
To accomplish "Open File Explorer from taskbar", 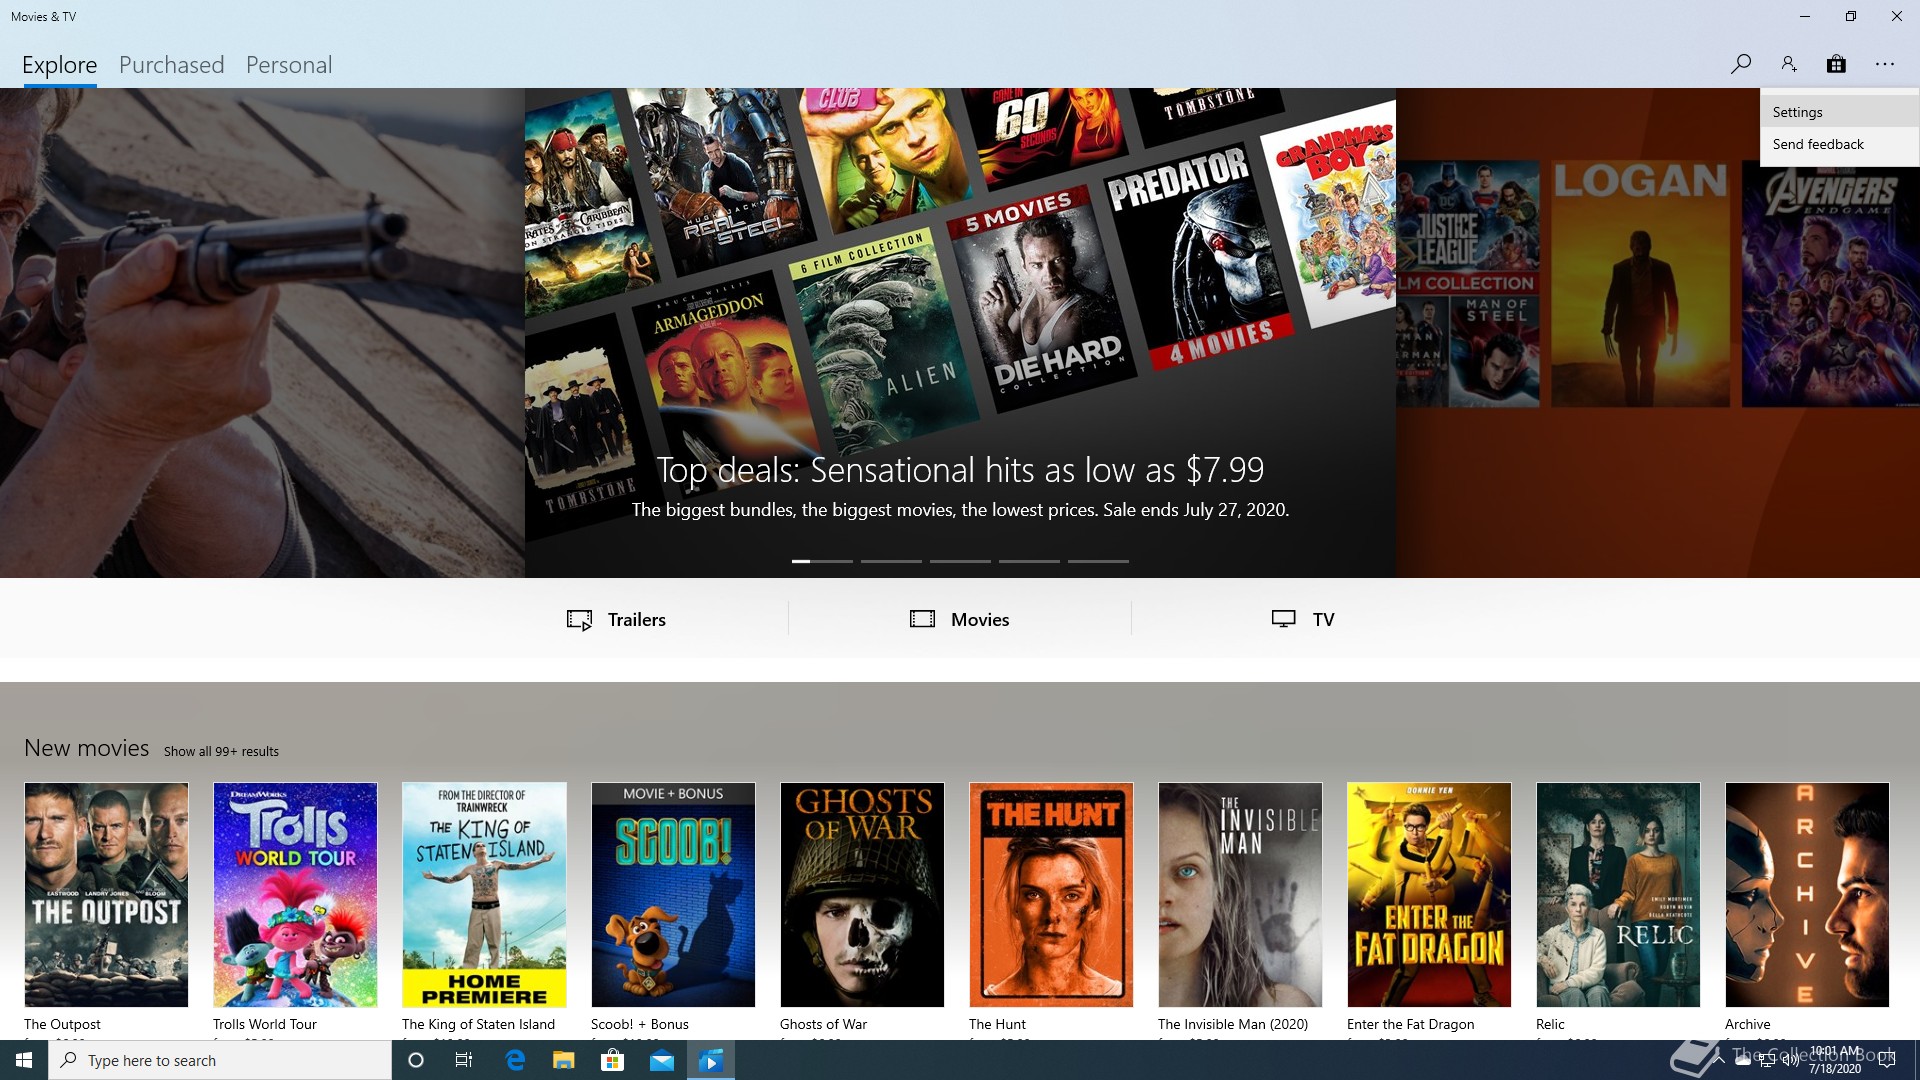I will (564, 1060).
